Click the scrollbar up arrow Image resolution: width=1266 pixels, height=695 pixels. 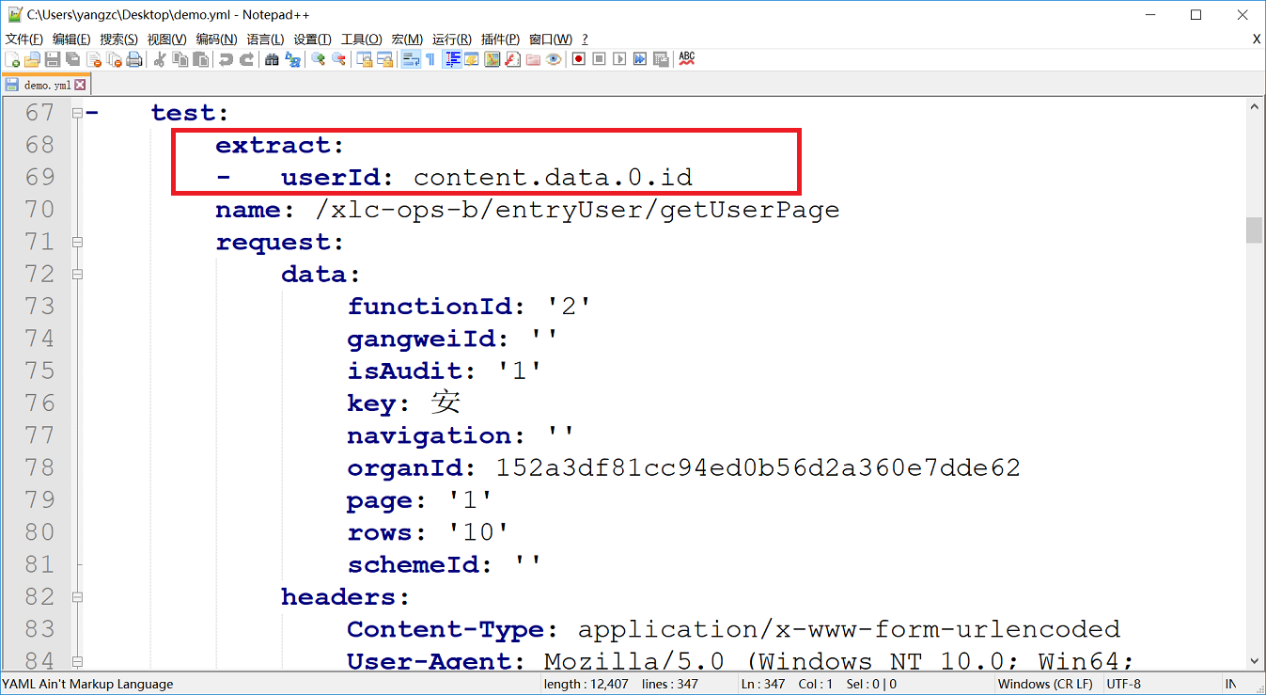pyautogui.click(x=1254, y=105)
